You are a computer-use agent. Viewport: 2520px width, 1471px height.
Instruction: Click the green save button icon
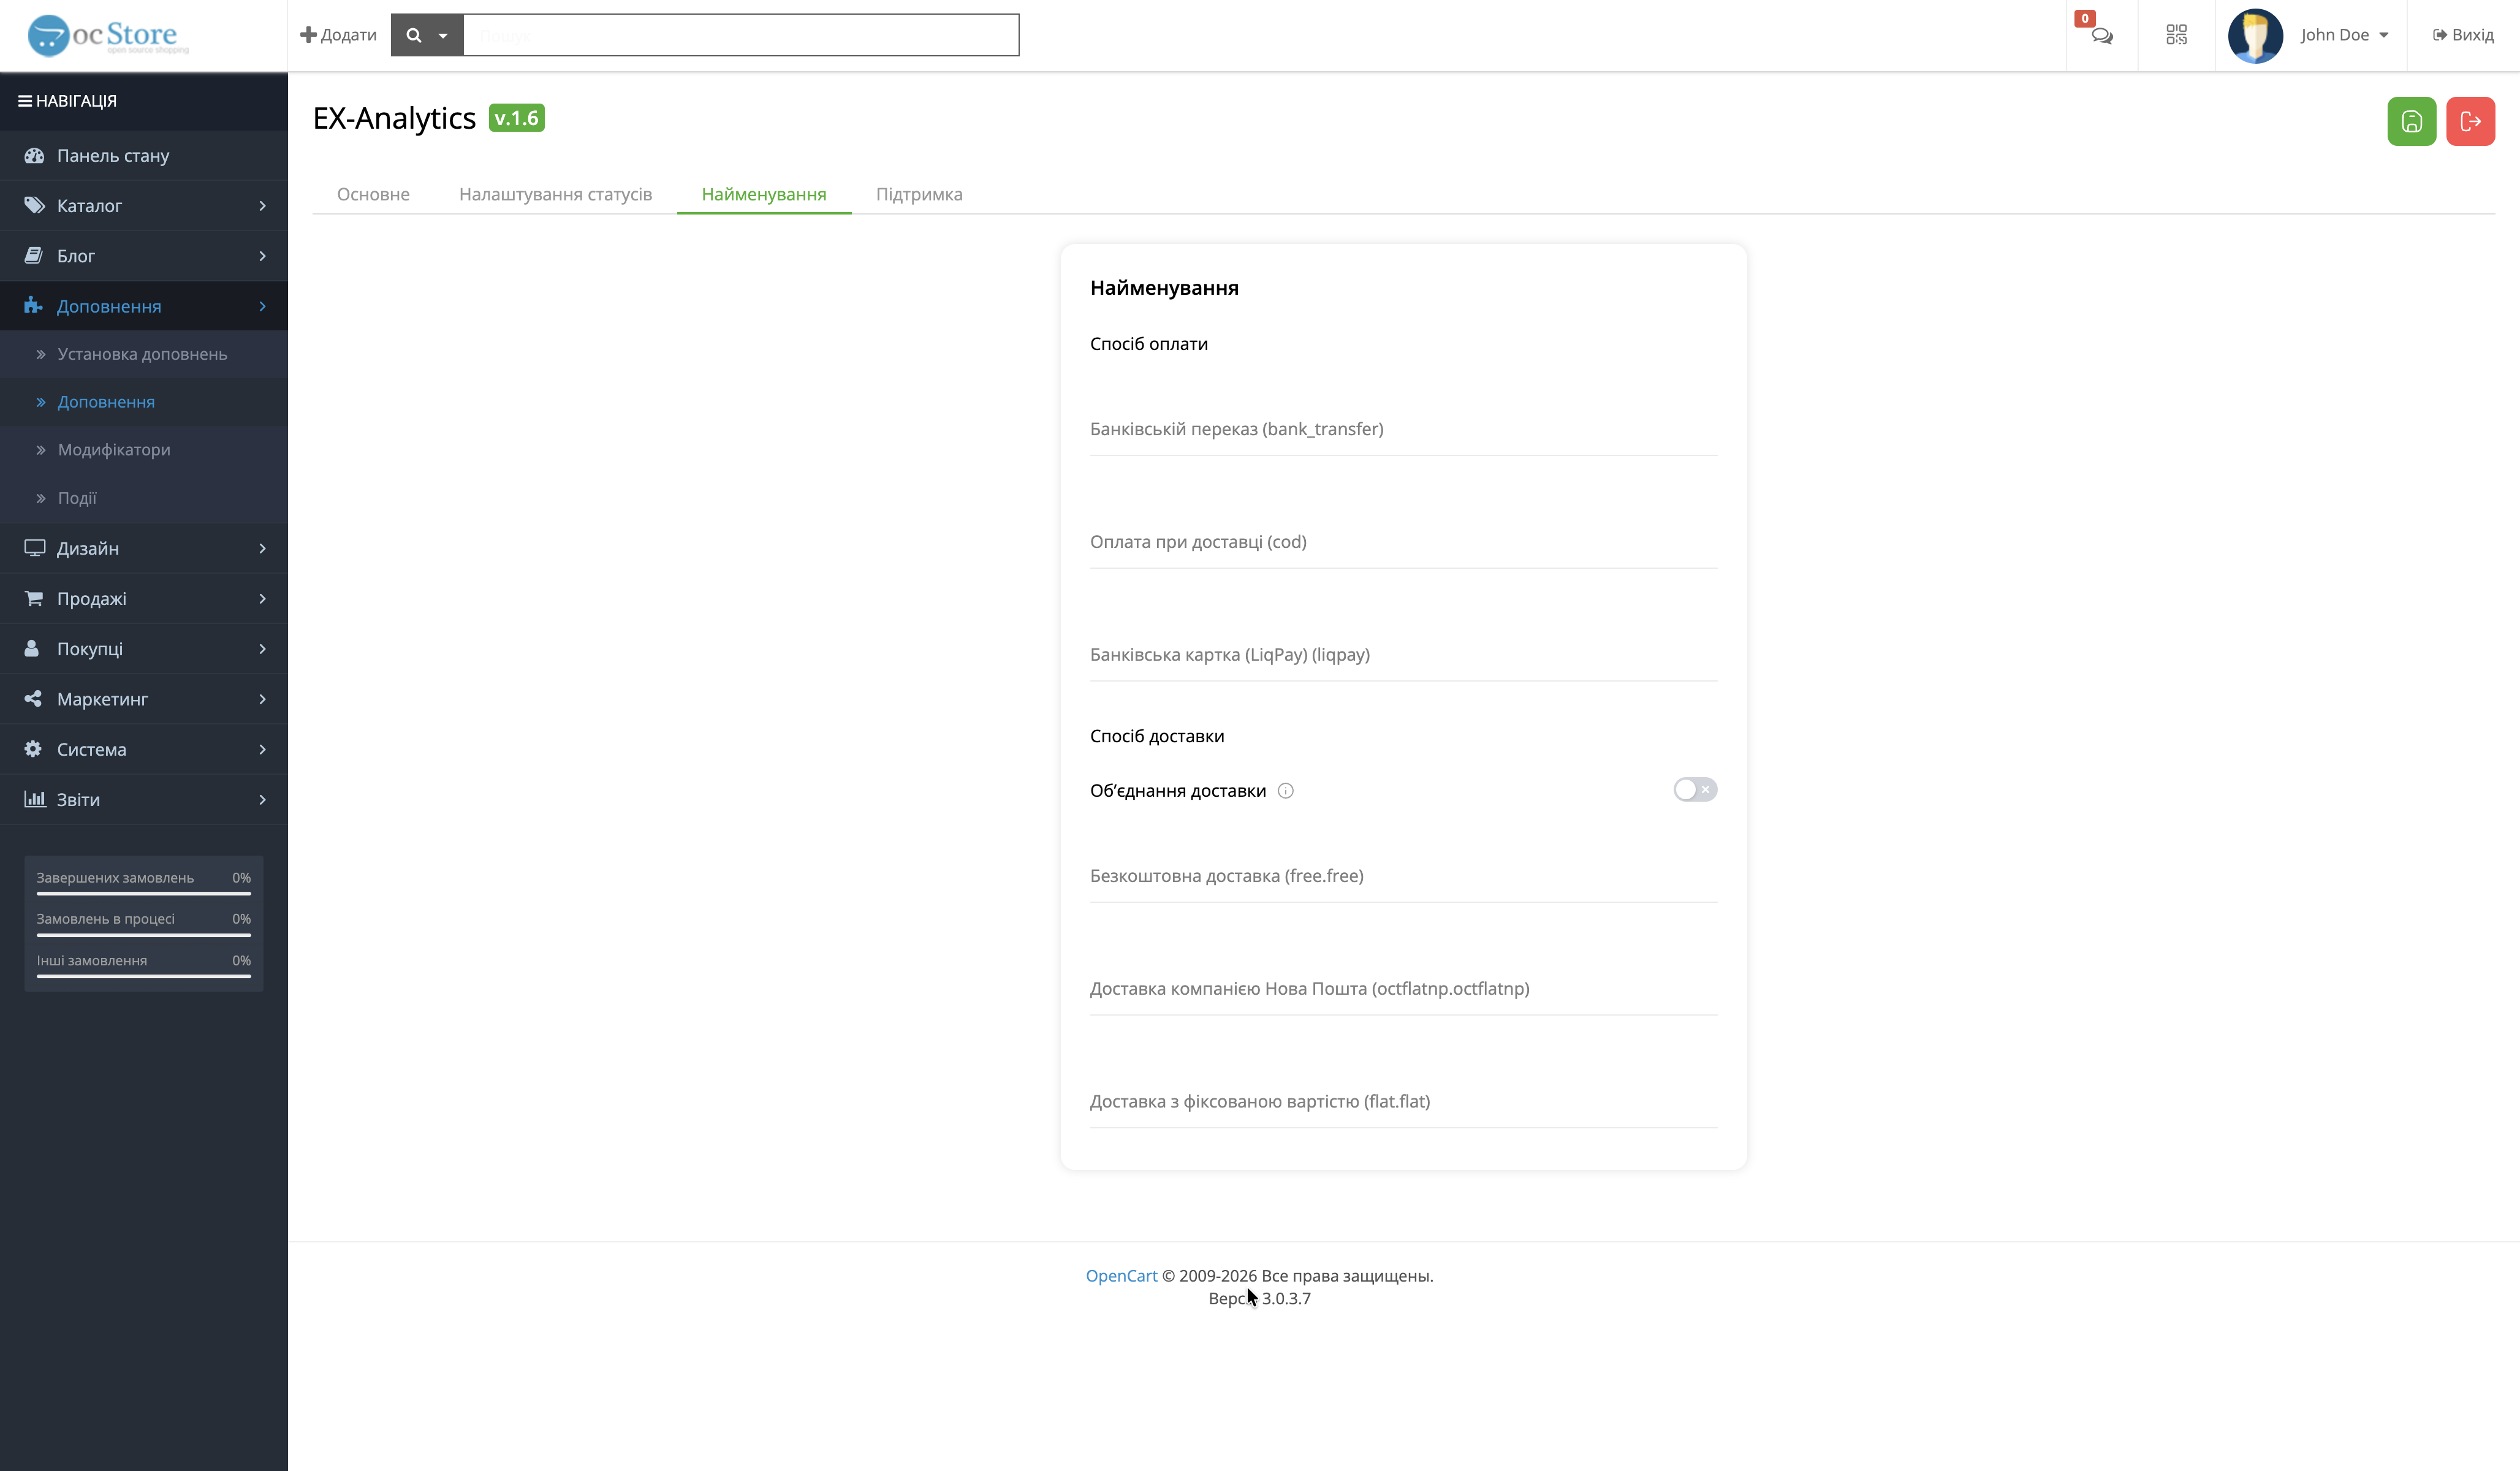(2411, 121)
